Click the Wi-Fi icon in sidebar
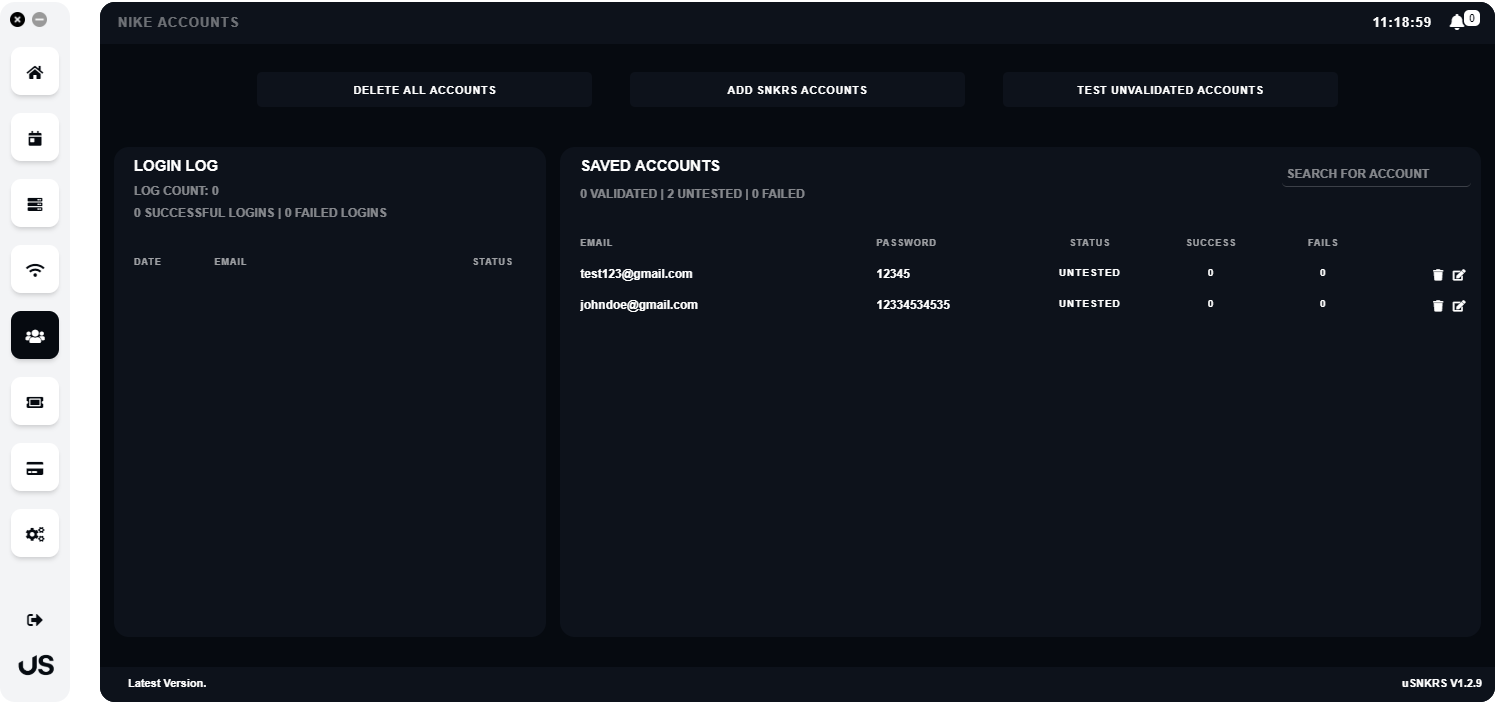The image size is (1497, 704). [35, 270]
